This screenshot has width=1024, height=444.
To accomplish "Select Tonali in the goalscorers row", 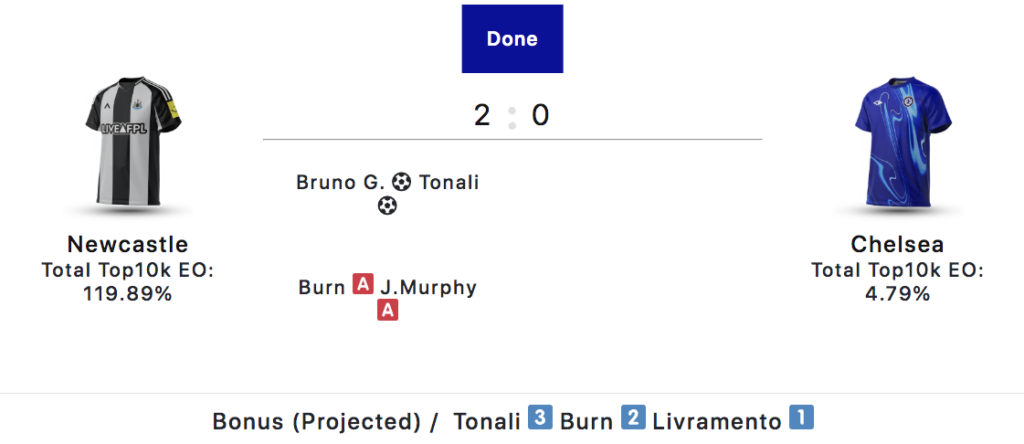I will tap(449, 182).
